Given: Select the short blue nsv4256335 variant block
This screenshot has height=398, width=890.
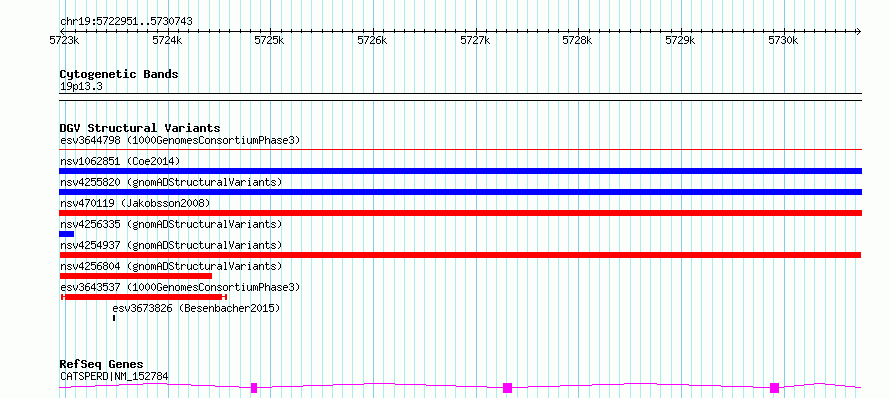Looking at the screenshot, I should click(66, 234).
